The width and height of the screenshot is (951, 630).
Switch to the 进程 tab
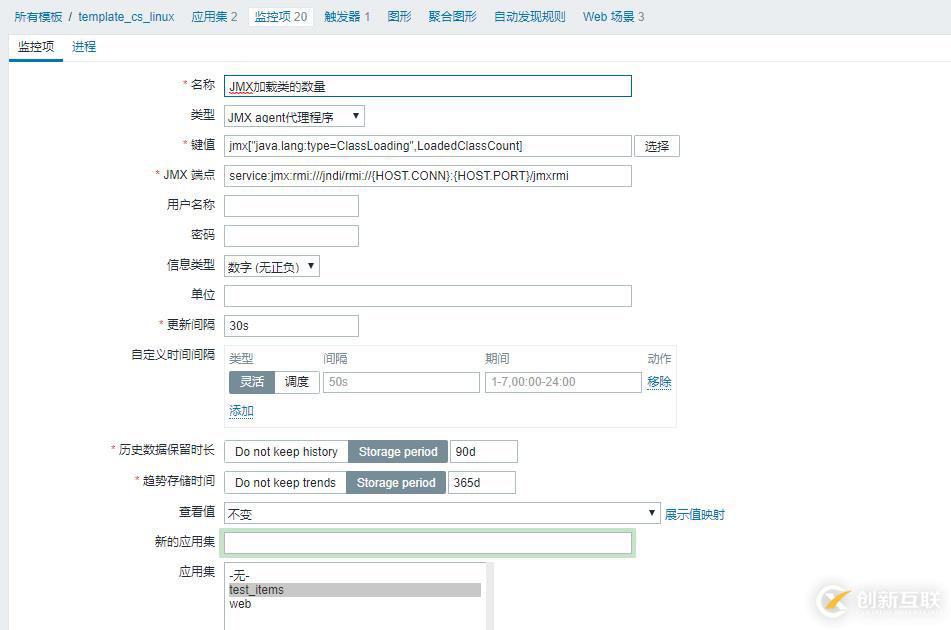(x=83, y=46)
